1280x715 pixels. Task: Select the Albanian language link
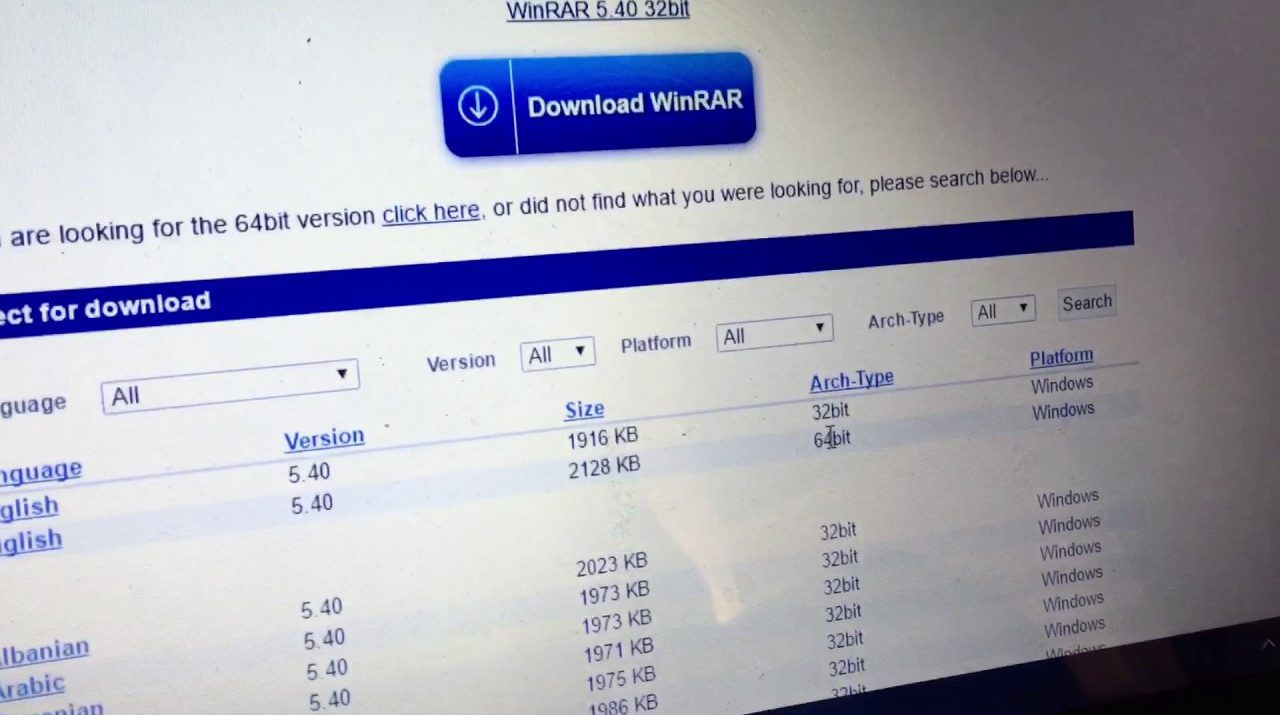(x=44, y=651)
